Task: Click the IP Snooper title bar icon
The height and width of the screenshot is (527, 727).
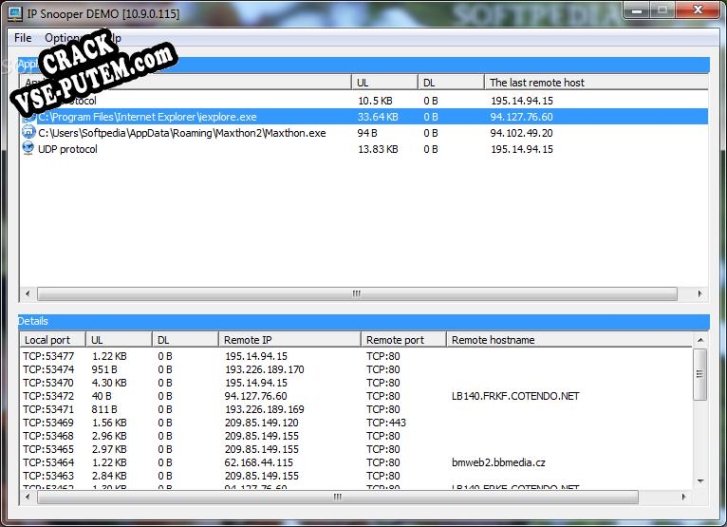Action: click(x=15, y=13)
